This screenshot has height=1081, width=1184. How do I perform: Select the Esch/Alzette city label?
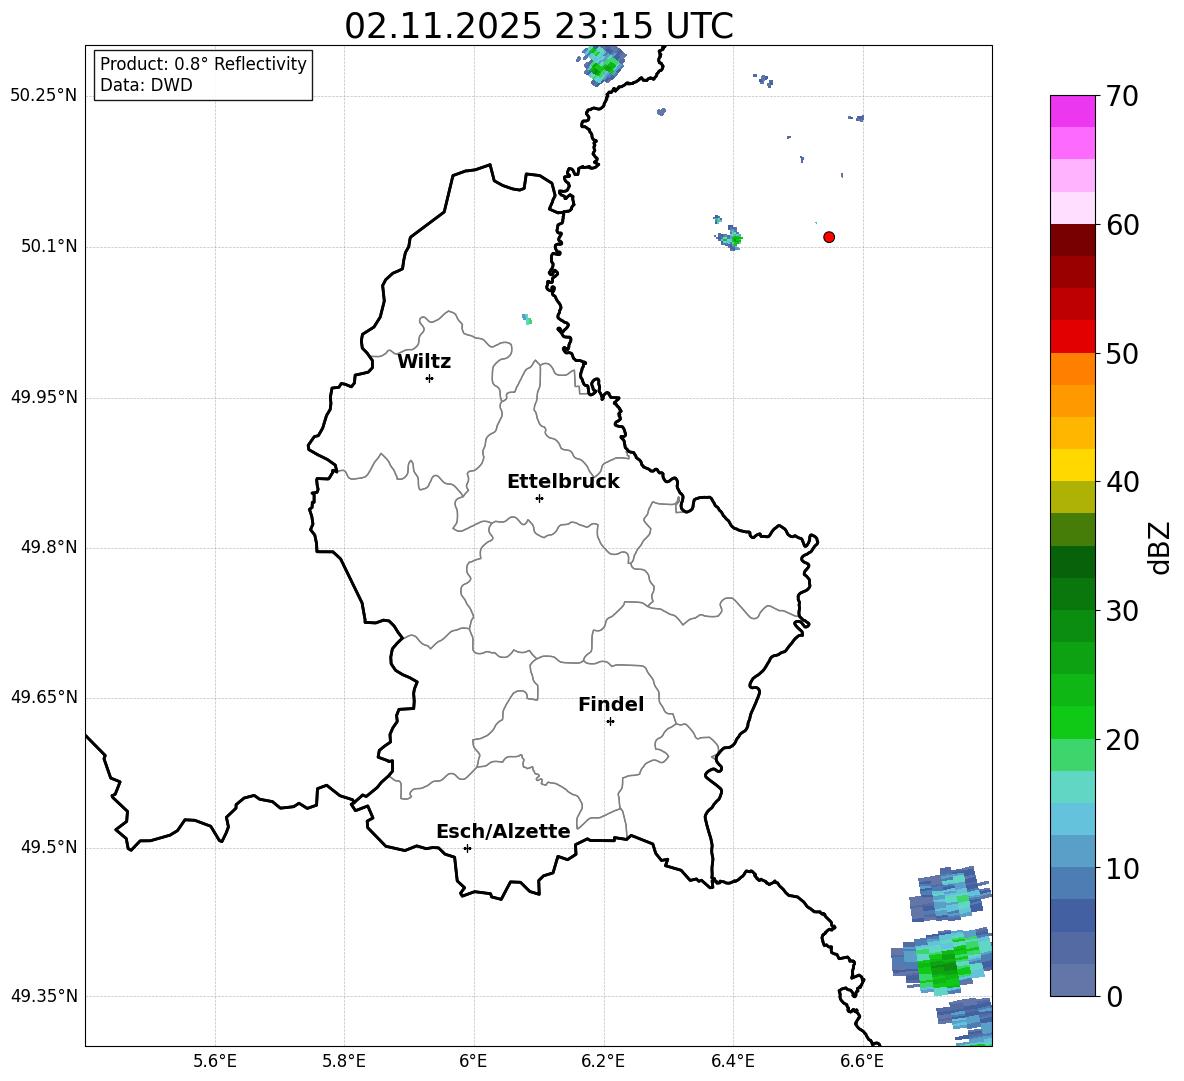[503, 831]
